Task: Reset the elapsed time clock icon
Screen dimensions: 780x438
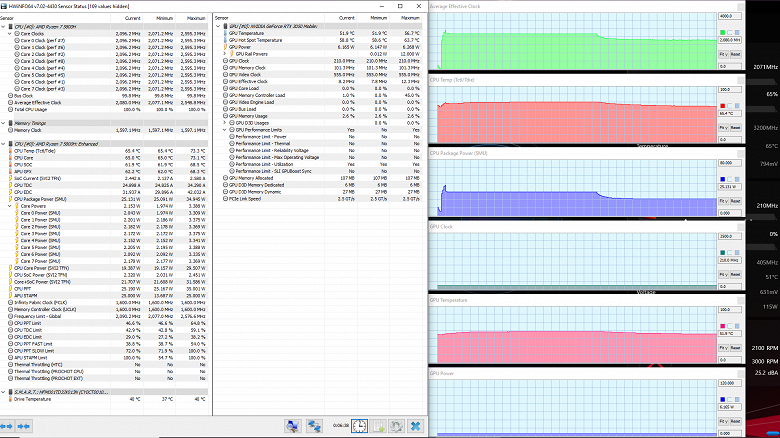Action: (x=357, y=425)
